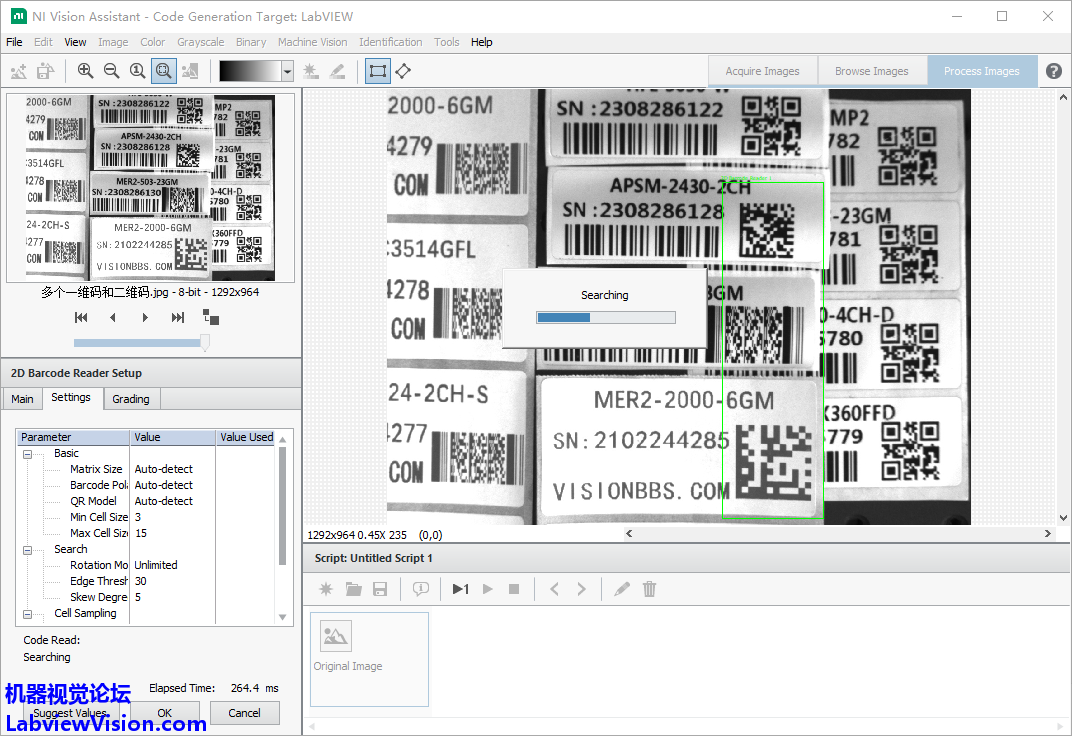
Task: Collapse the Search parameter group
Action: point(27,550)
